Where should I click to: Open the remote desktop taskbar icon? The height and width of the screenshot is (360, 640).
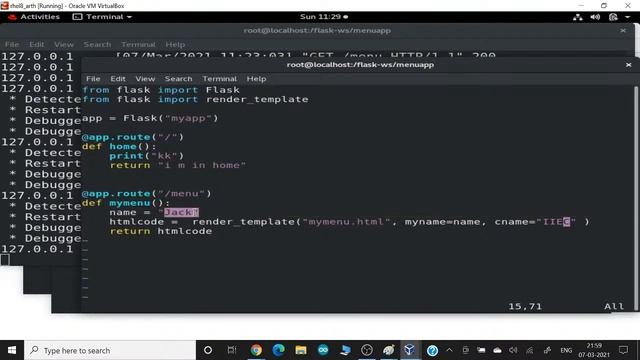click(x=345, y=350)
